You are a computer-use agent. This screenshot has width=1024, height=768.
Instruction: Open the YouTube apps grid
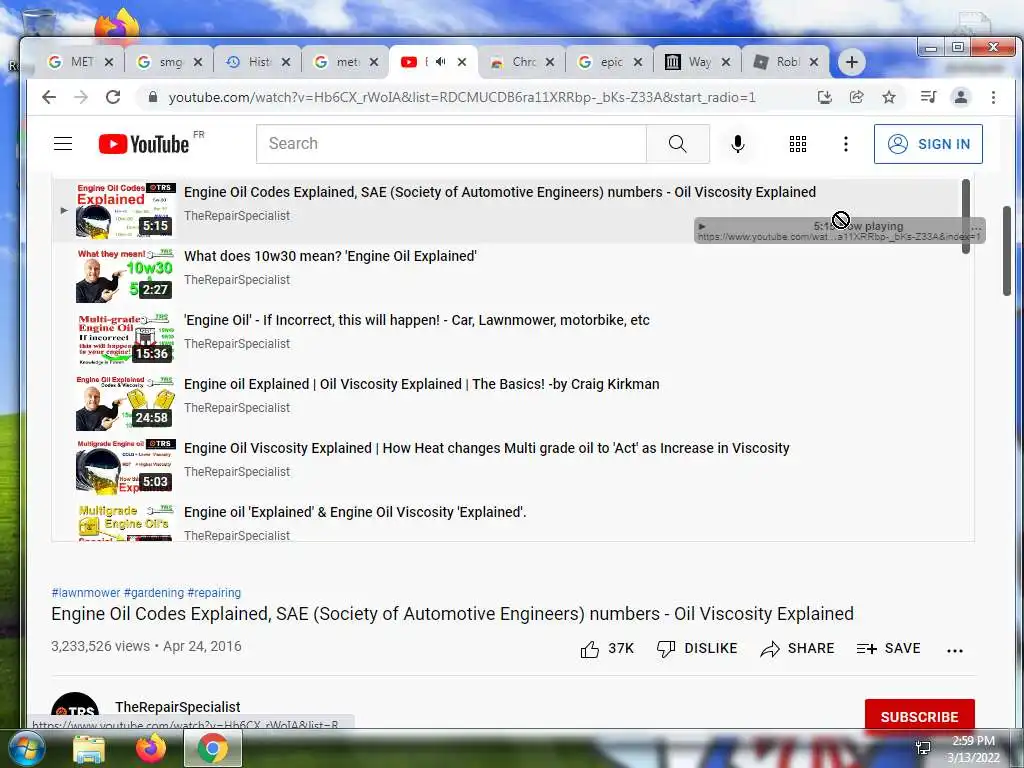coord(797,144)
